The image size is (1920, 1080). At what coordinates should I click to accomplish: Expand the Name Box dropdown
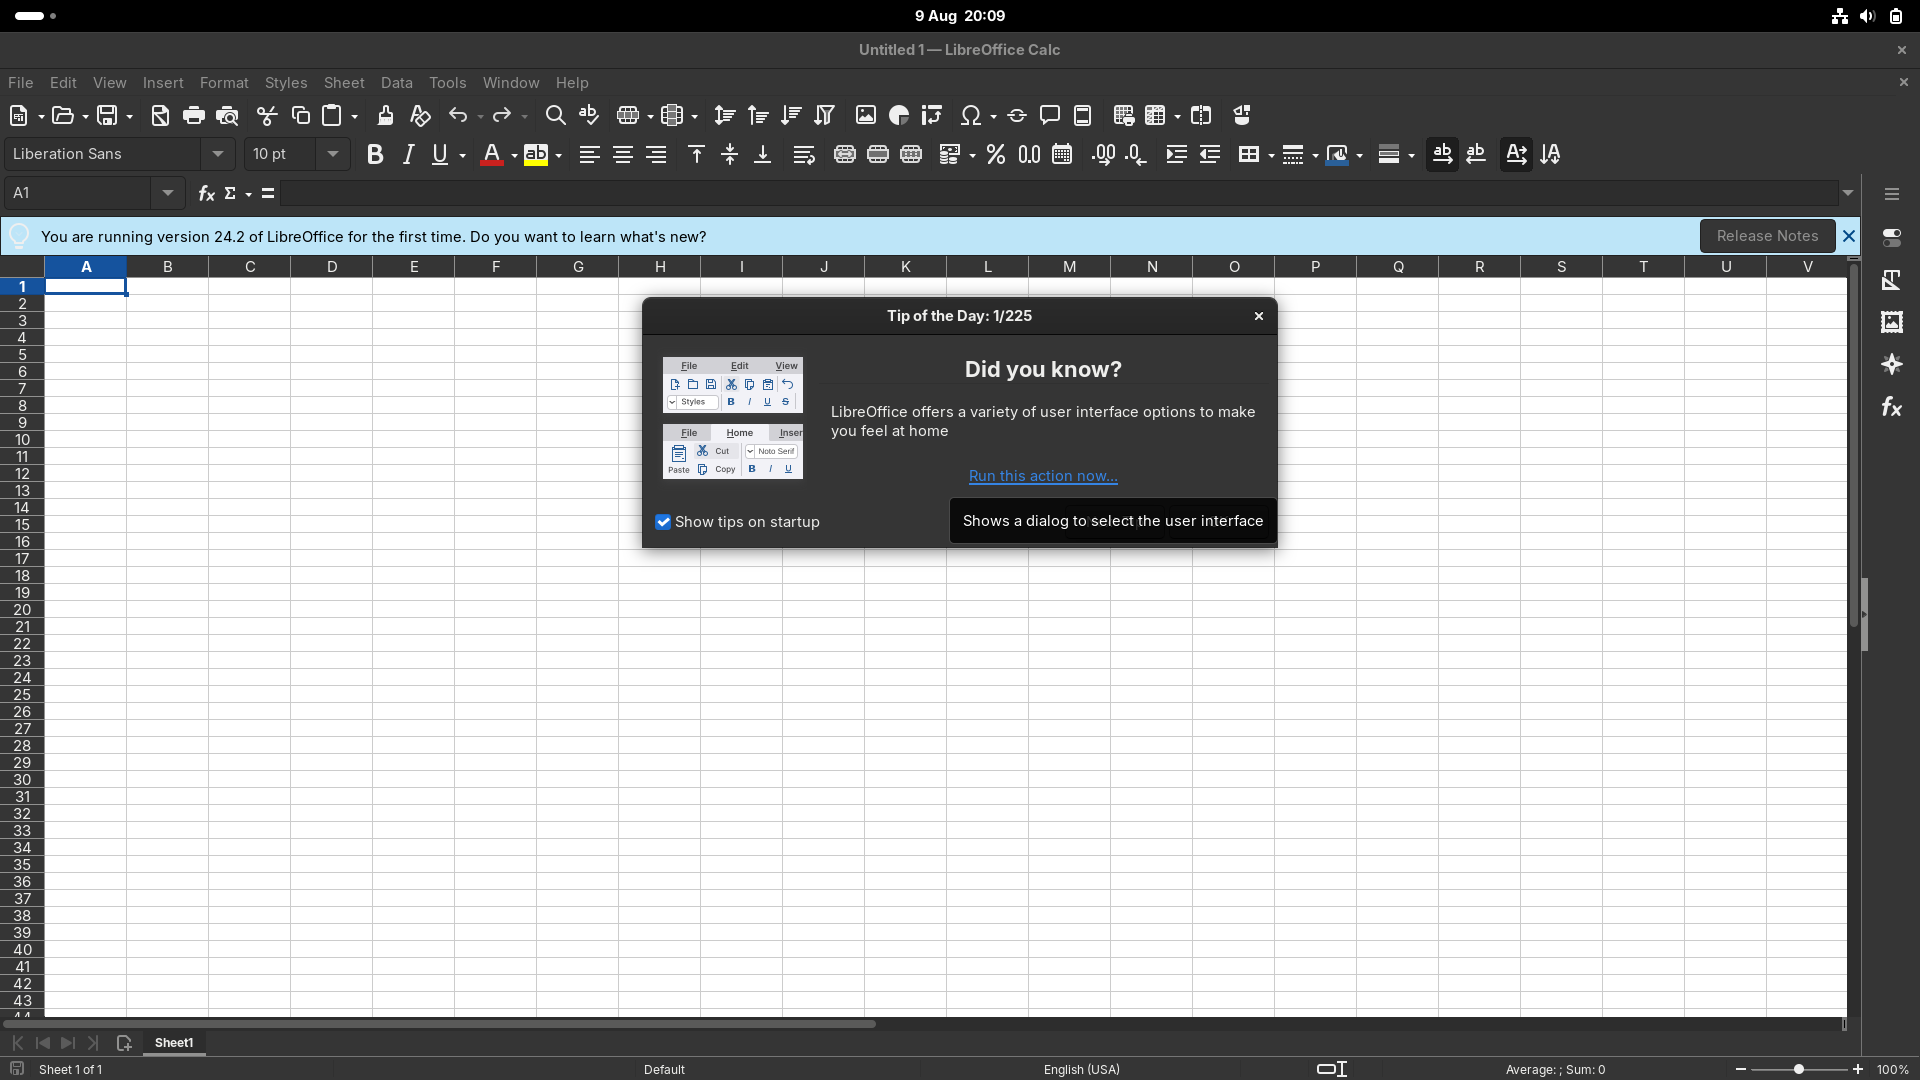pos(168,193)
